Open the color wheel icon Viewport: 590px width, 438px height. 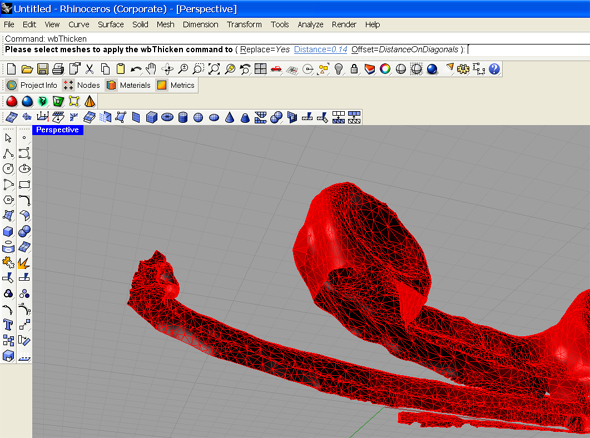click(385, 69)
